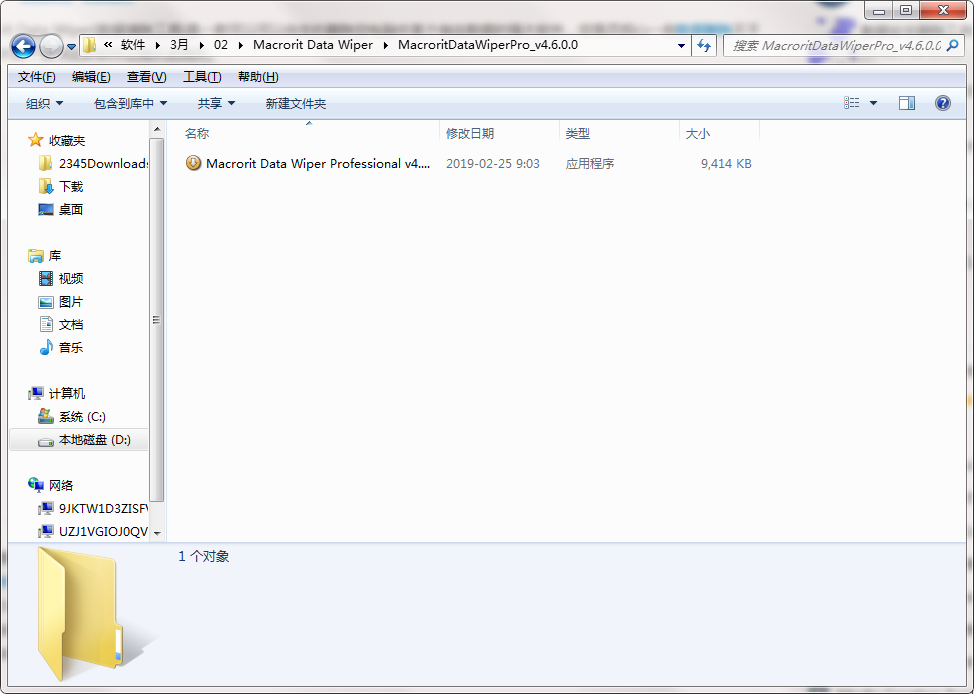Open 2345Downloads in the sidebar
Screen dimensions: 974x694
click(x=103, y=164)
